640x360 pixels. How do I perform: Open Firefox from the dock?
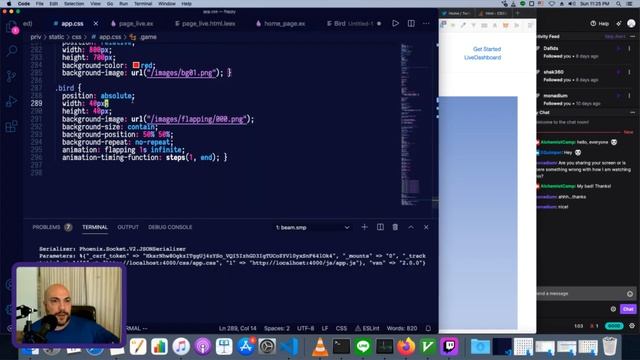pyautogui.click(x=405, y=347)
